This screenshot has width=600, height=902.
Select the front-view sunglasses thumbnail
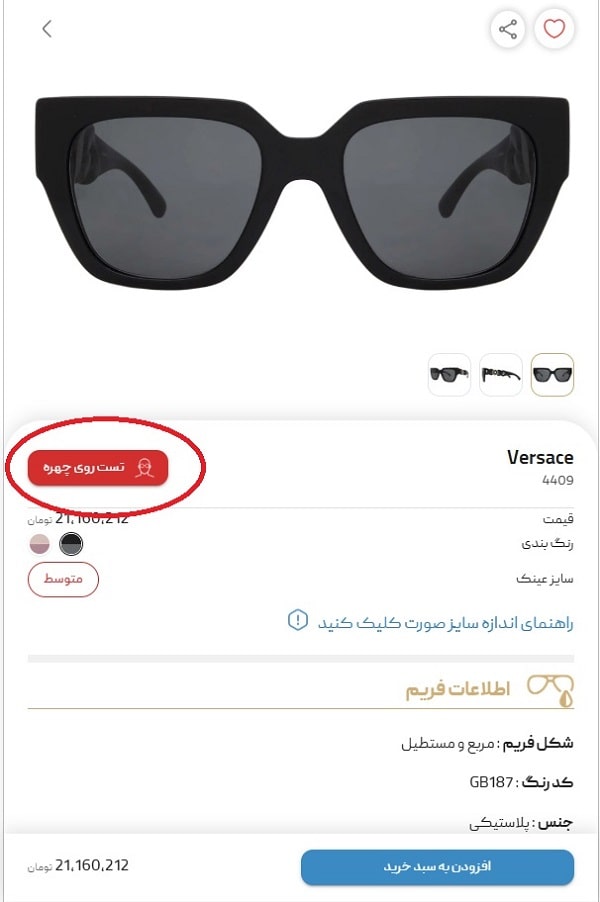click(x=552, y=374)
